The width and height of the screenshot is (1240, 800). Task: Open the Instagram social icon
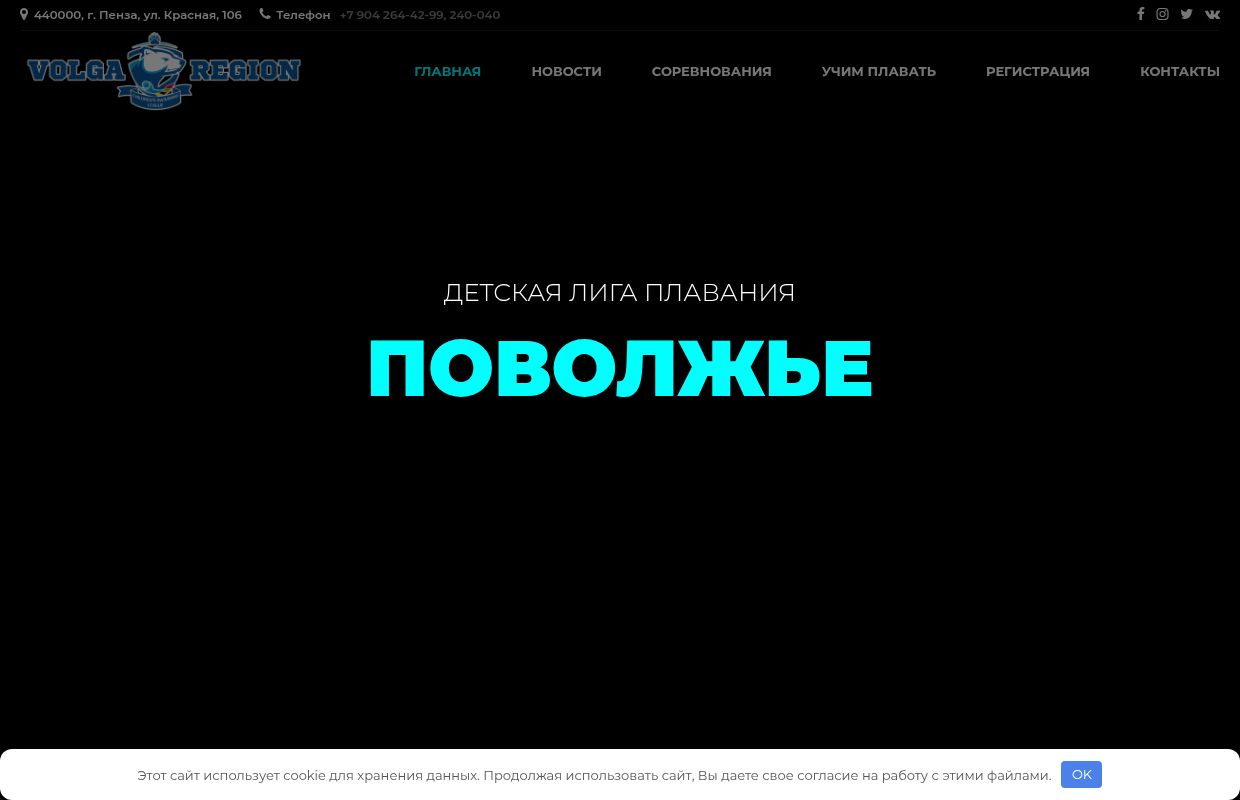(x=1162, y=14)
